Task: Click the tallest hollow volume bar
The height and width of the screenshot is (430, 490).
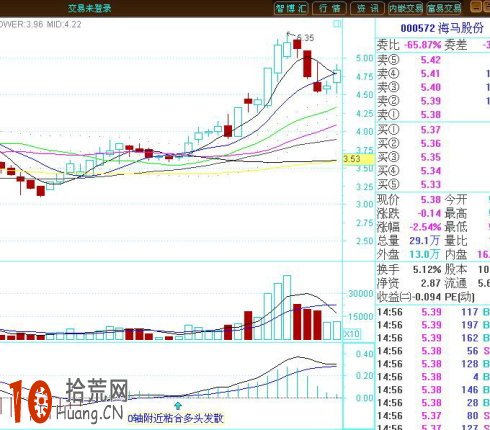Action: (287, 307)
